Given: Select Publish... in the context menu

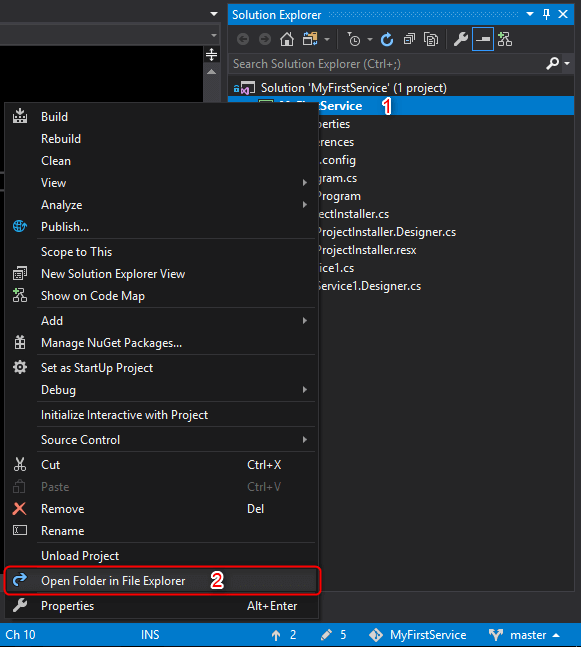Looking at the screenshot, I should (x=161, y=227).
